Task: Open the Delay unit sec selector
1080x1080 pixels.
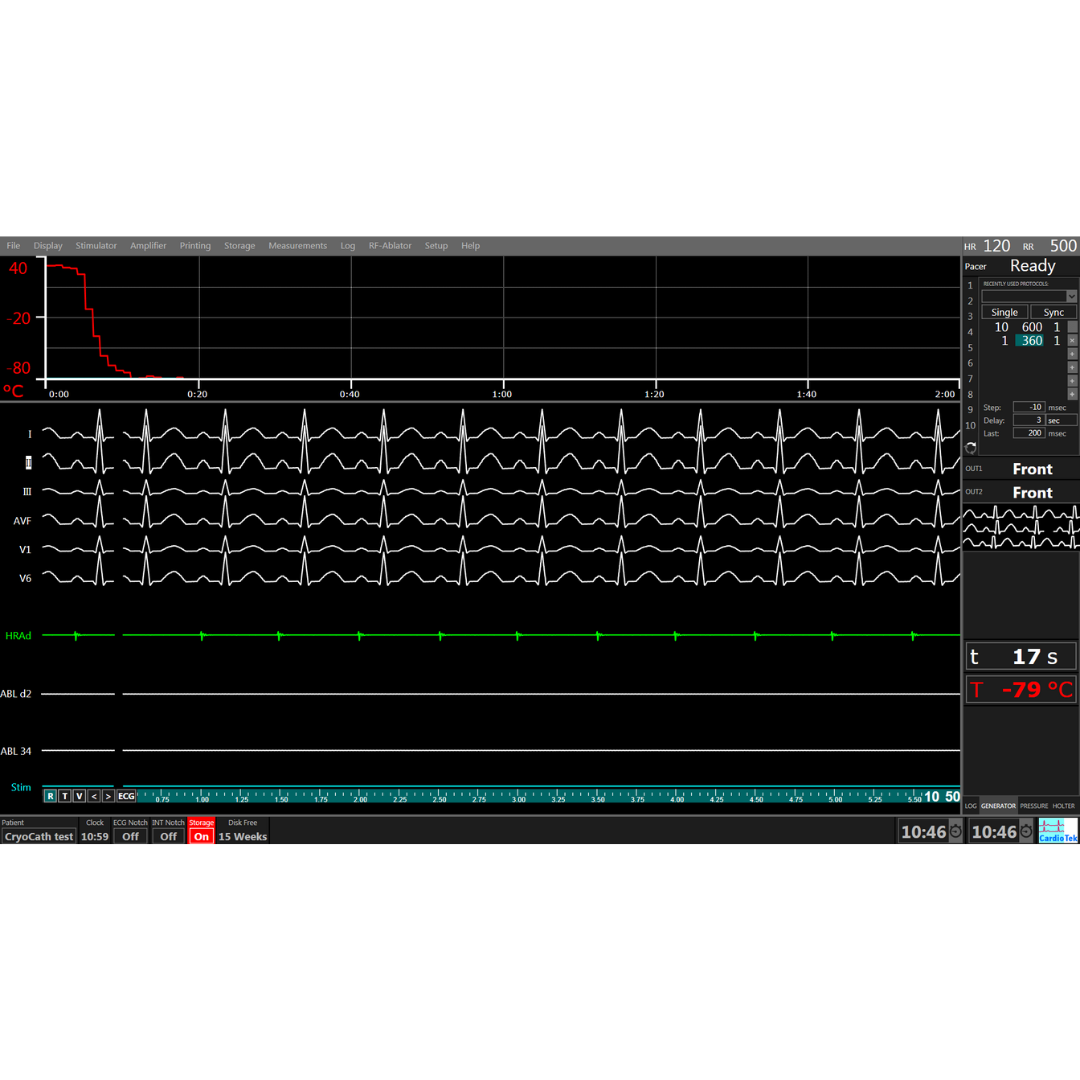Action: pos(1062,420)
